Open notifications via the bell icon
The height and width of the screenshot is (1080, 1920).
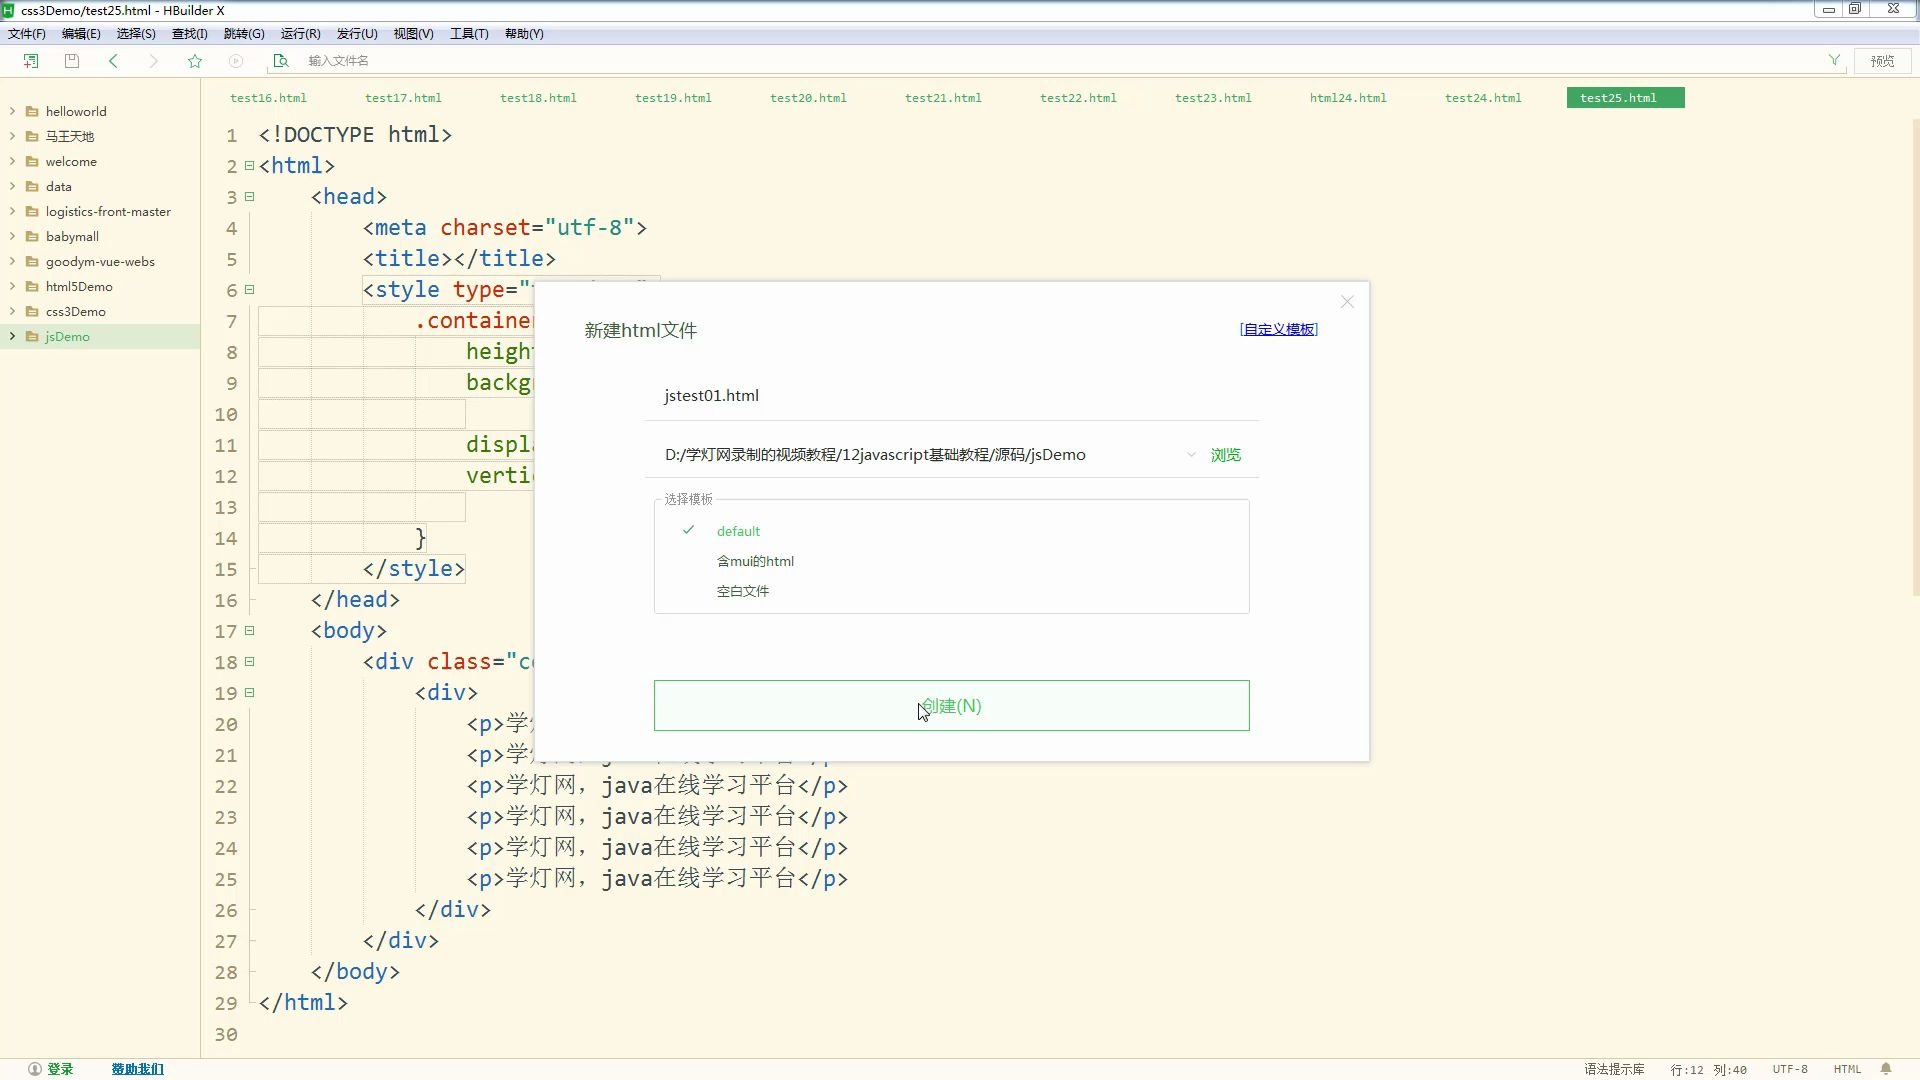tap(1886, 1069)
